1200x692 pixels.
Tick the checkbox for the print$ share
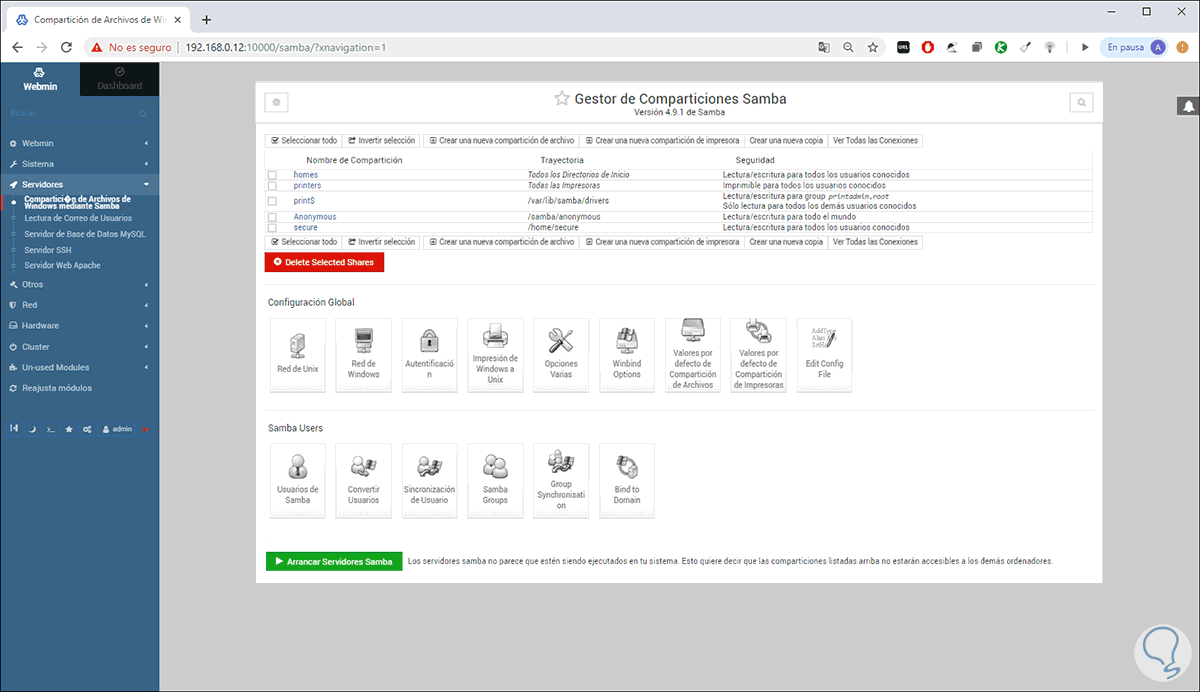(x=272, y=201)
